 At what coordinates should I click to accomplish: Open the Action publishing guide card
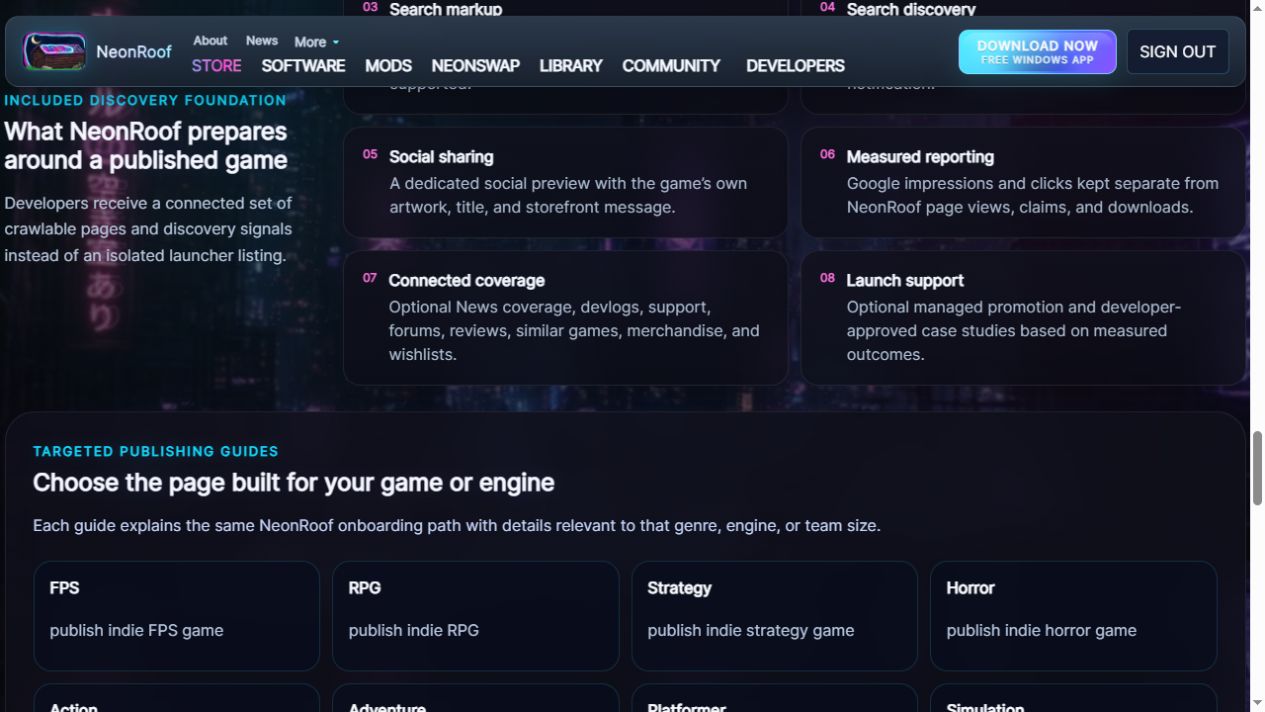(x=176, y=698)
